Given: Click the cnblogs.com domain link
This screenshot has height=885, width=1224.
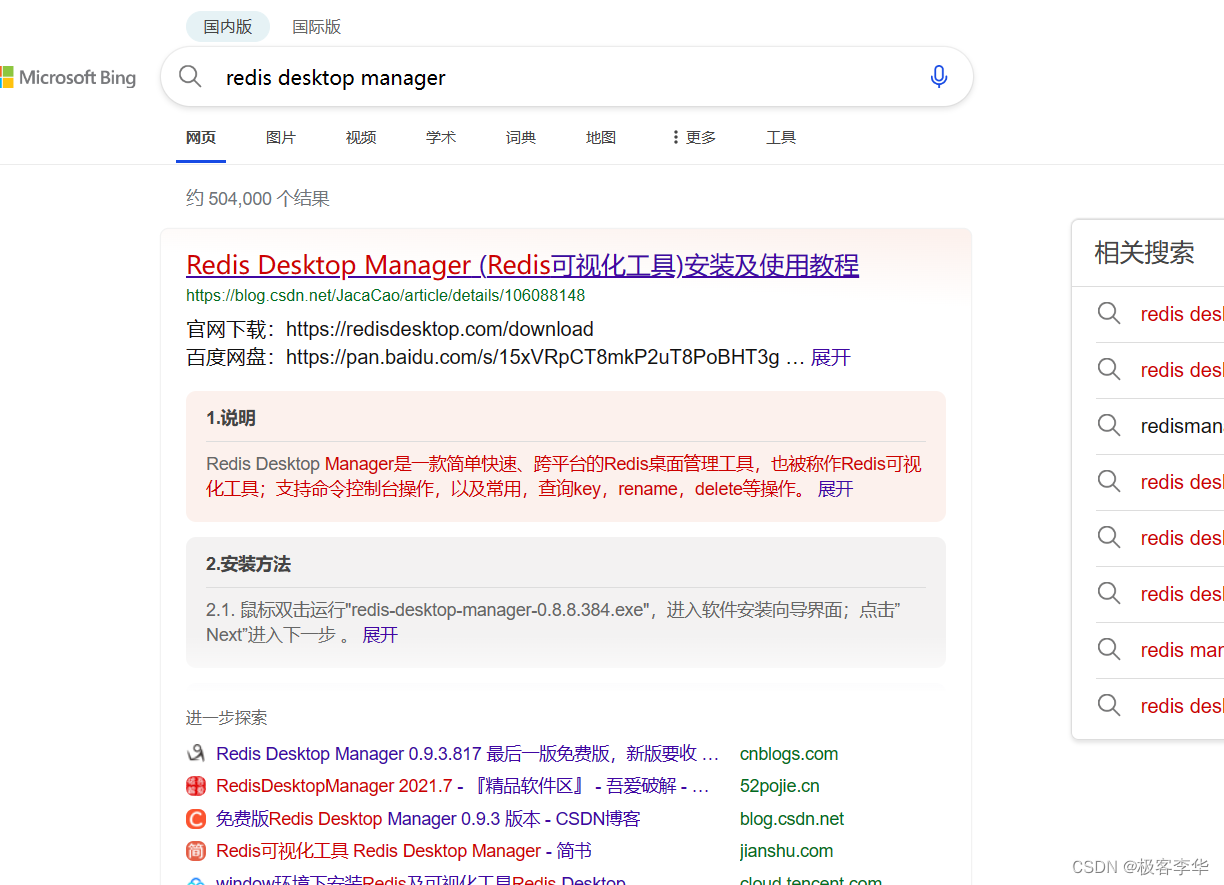Looking at the screenshot, I should coord(789,754).
